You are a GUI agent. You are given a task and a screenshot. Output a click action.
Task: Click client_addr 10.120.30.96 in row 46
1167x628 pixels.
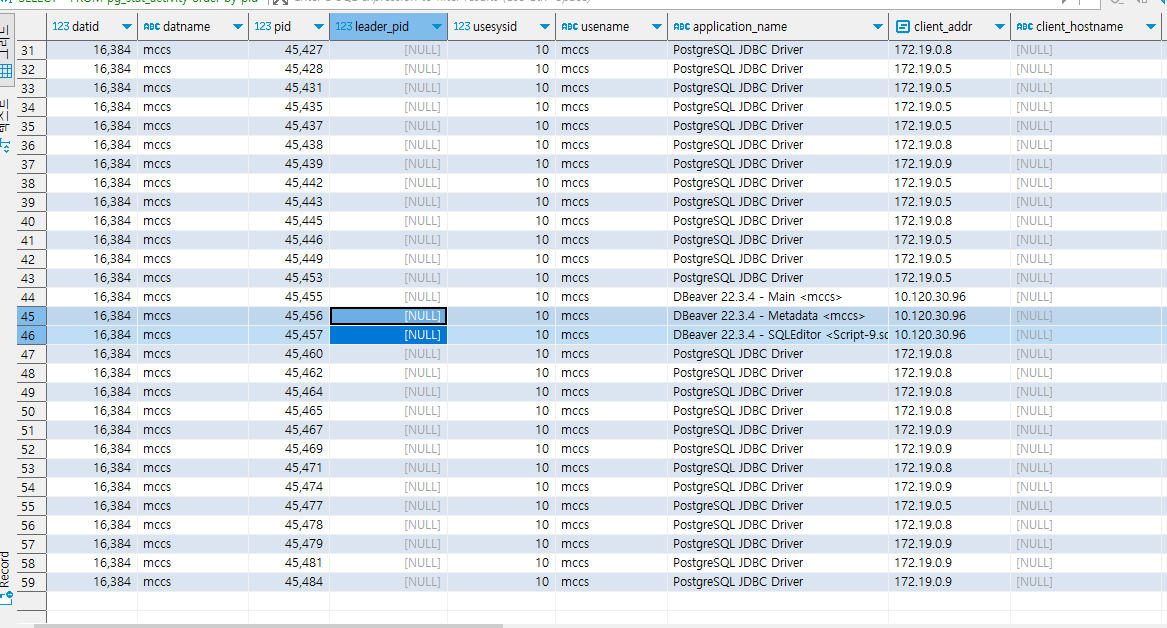pos(950,335)
